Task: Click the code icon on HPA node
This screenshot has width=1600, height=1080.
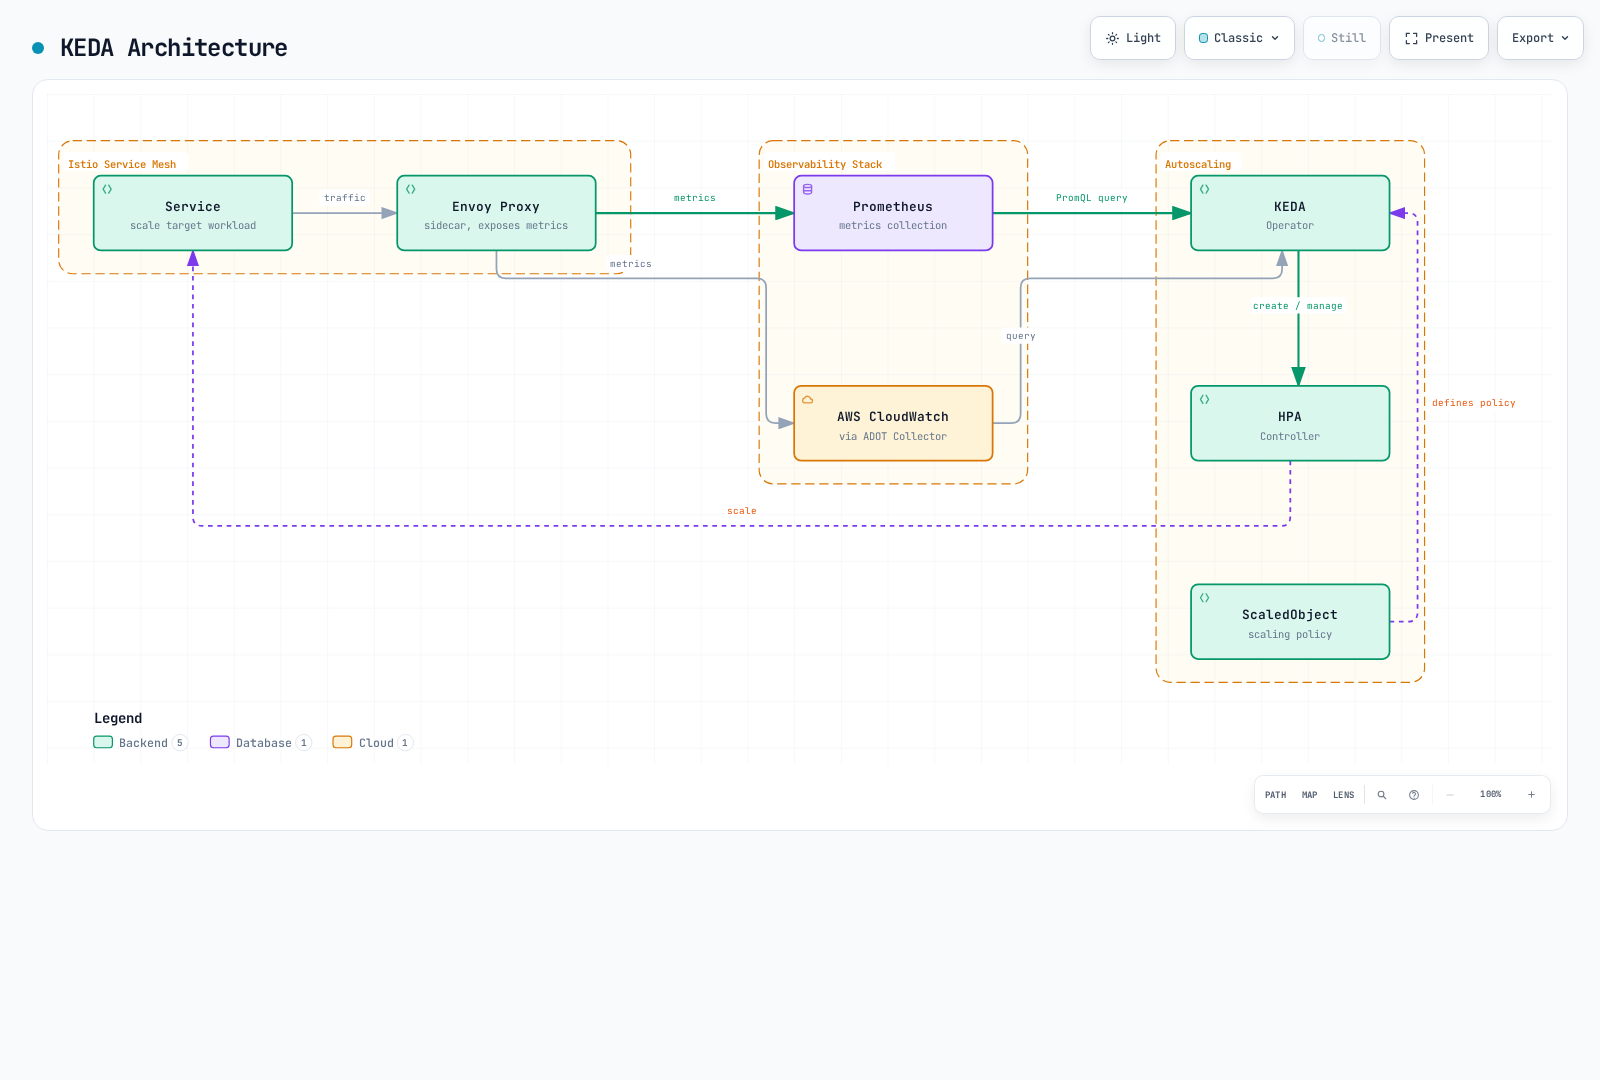Action: pyautogui.click(x=1205, y=399)
